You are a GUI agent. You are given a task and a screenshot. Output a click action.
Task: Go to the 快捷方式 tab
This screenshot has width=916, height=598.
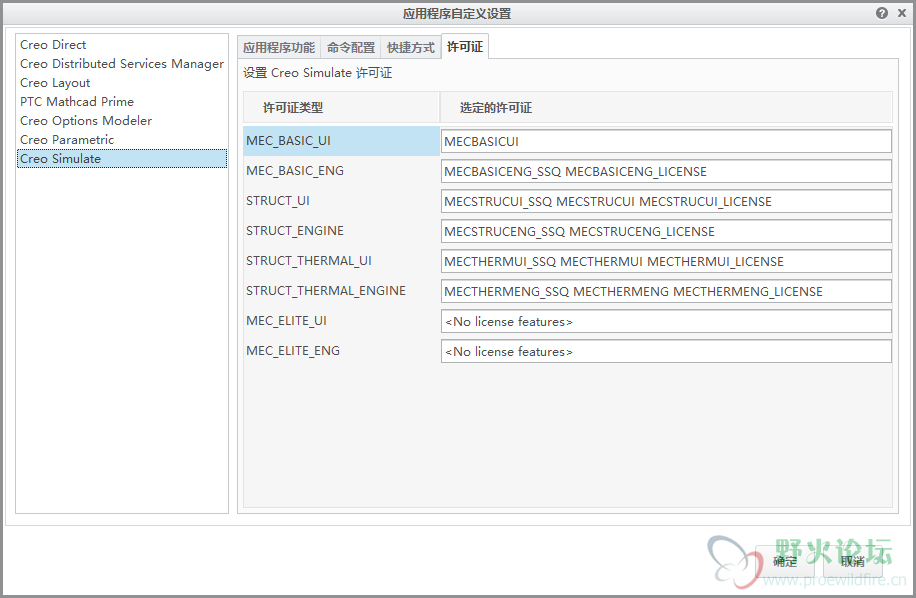pyautogui.click(x=411, y=47)
